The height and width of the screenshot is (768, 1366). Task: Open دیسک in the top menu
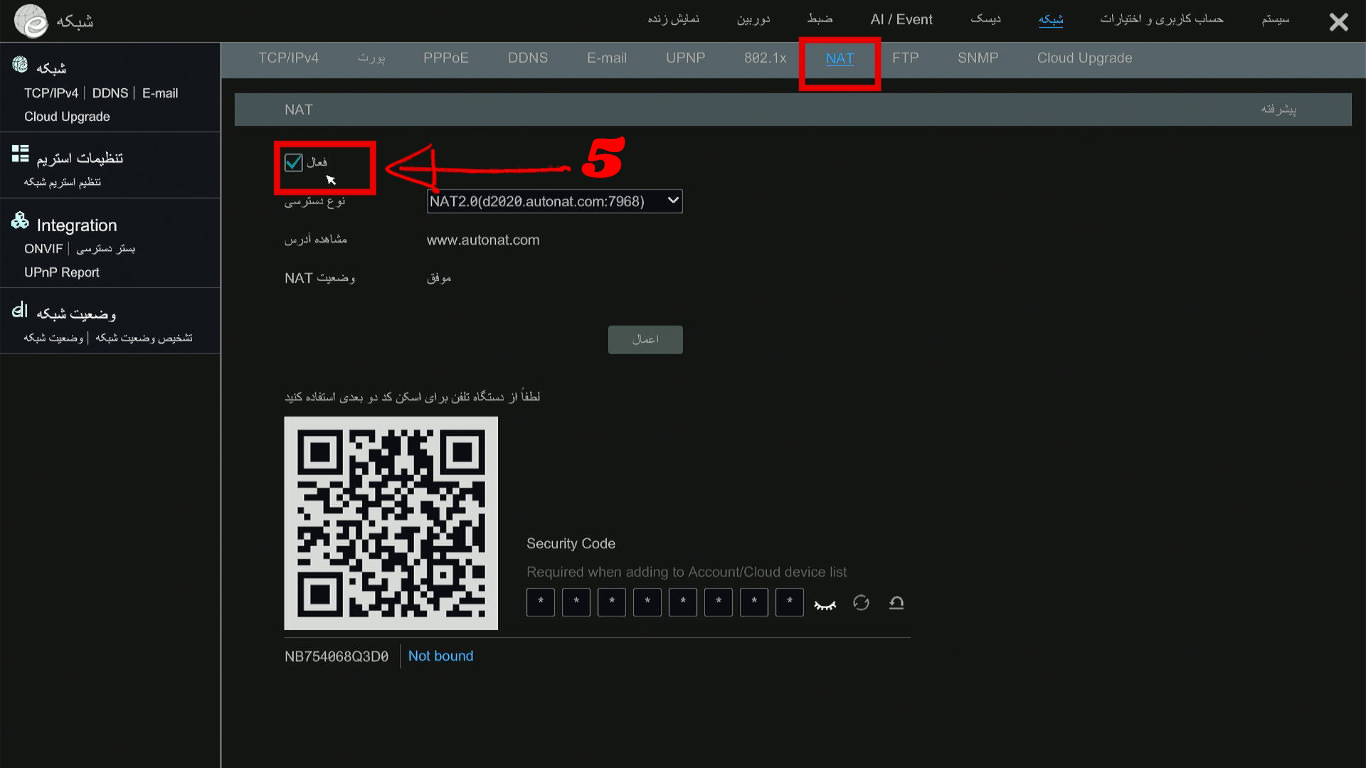[x=986, y=19]
